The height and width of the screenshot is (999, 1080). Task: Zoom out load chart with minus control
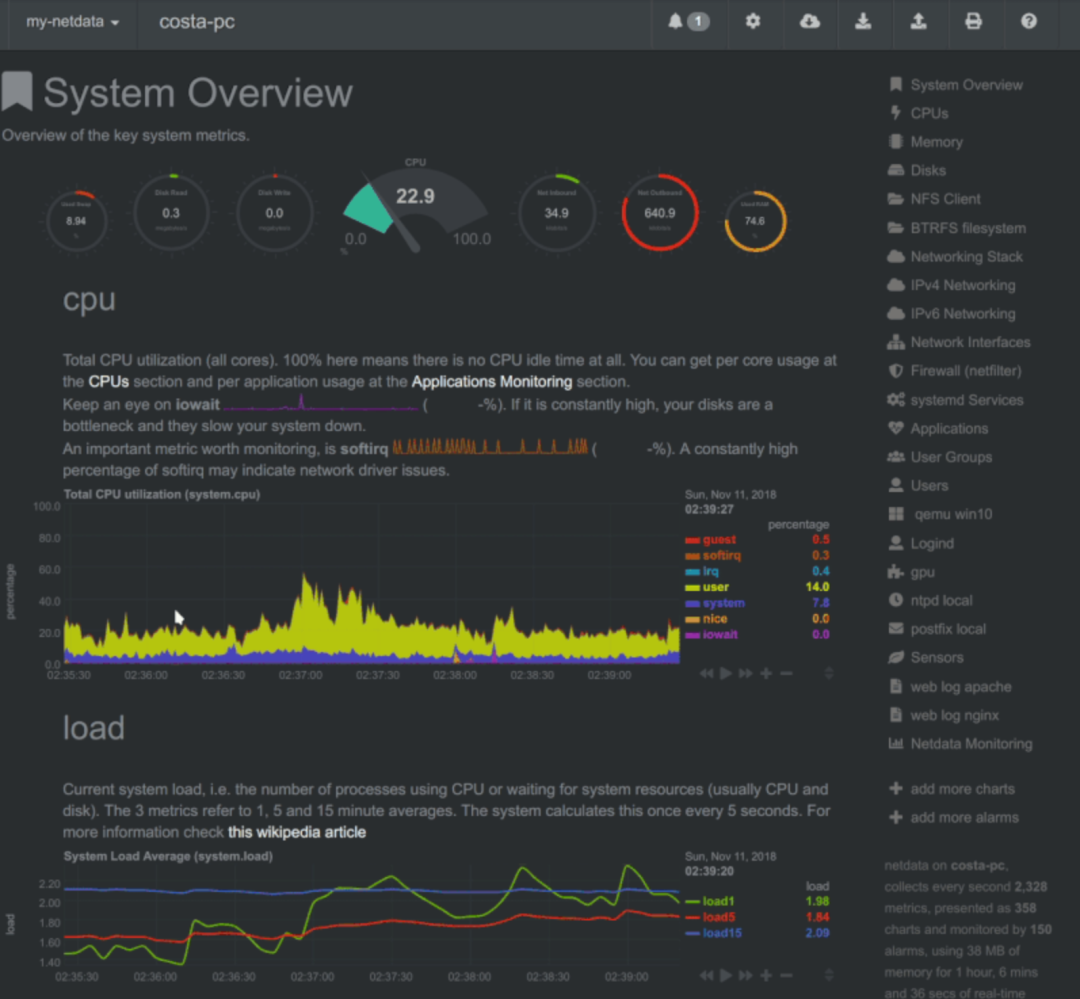(x=787, y=976)
